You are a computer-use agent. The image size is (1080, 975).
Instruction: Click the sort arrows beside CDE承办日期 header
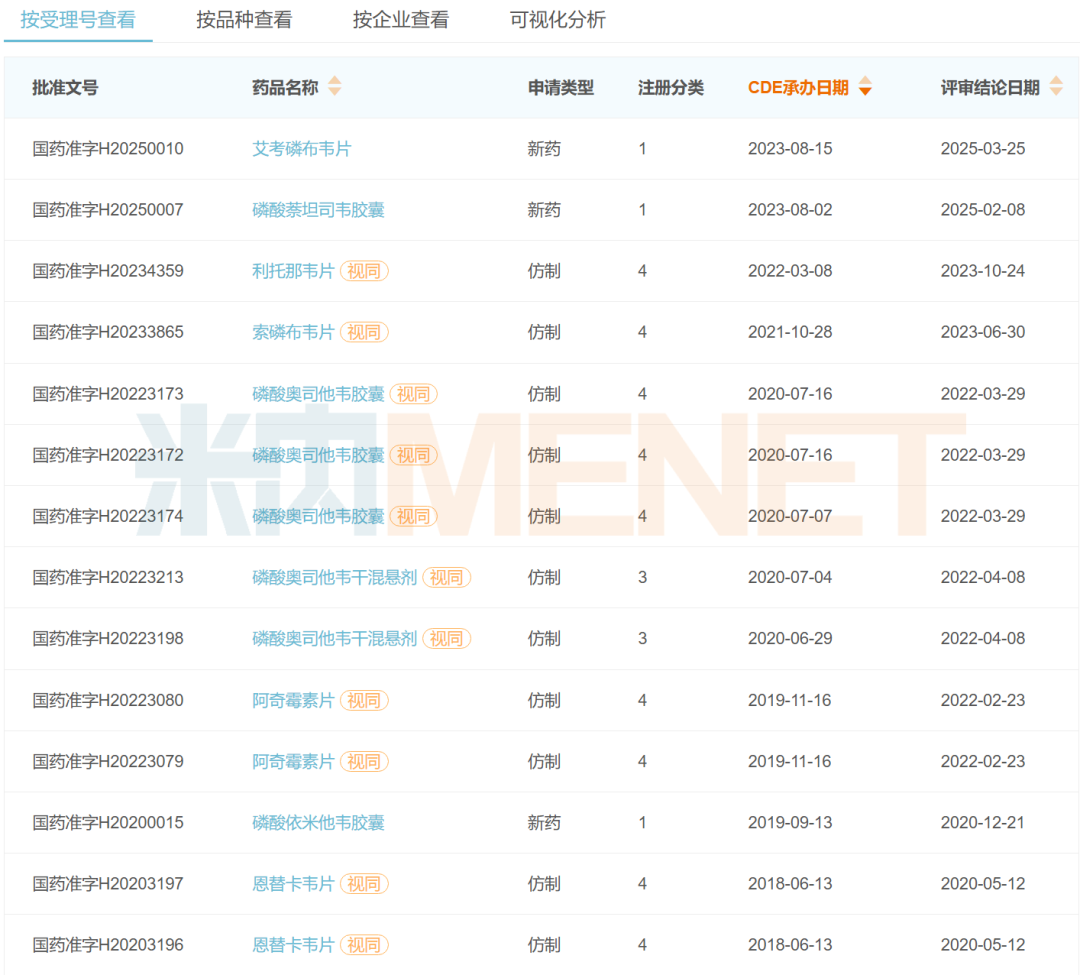pyautogui.click(x=865, y=87)
